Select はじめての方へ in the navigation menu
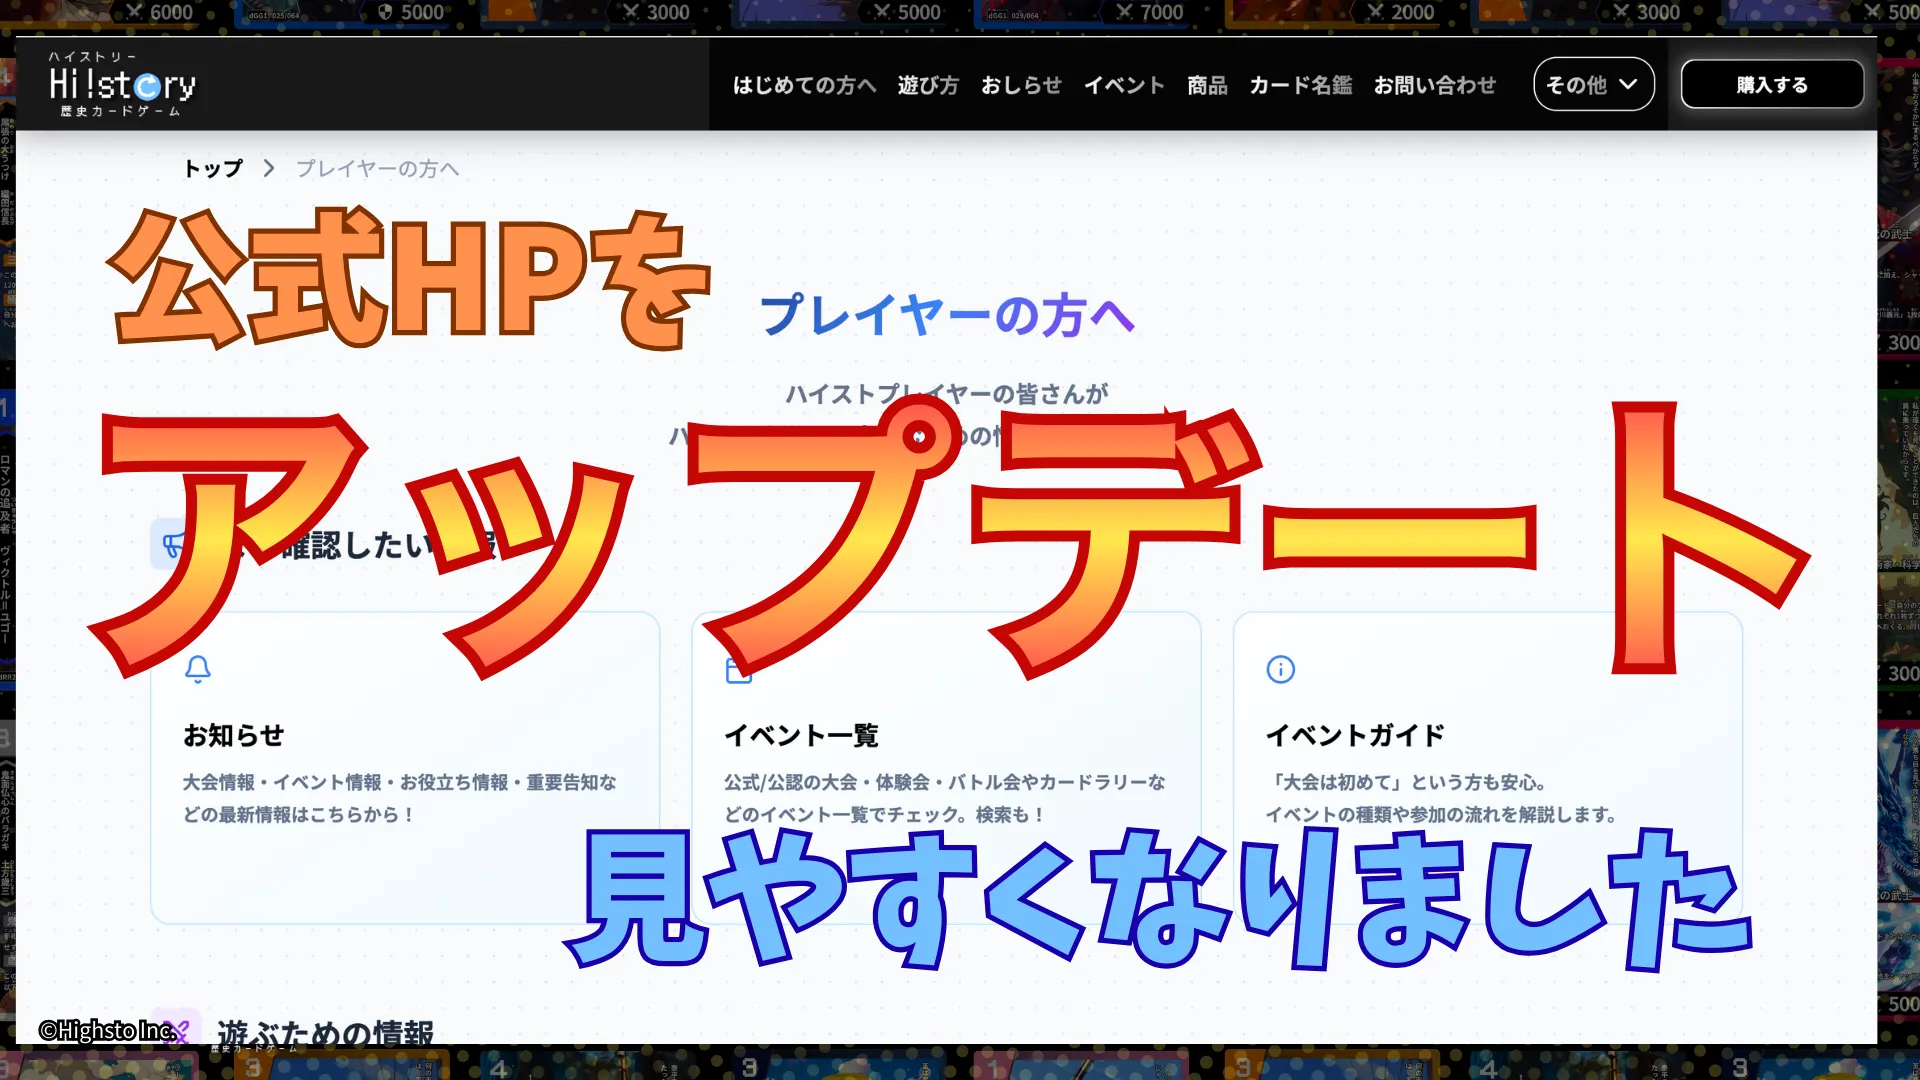The width and height of the screenshot is (1920, 1080). [x=803, y=86]
